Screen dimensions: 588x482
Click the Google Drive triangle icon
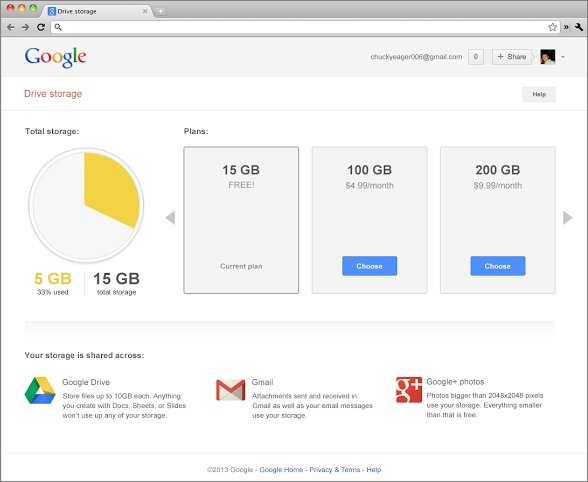40,390
